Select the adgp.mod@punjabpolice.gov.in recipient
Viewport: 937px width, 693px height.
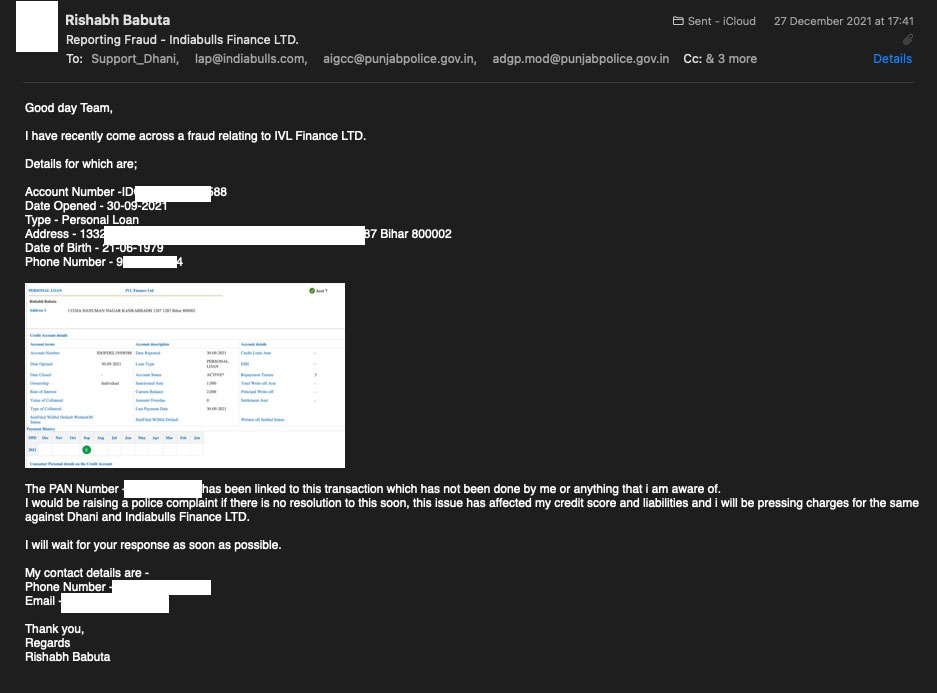coord(580,59)
